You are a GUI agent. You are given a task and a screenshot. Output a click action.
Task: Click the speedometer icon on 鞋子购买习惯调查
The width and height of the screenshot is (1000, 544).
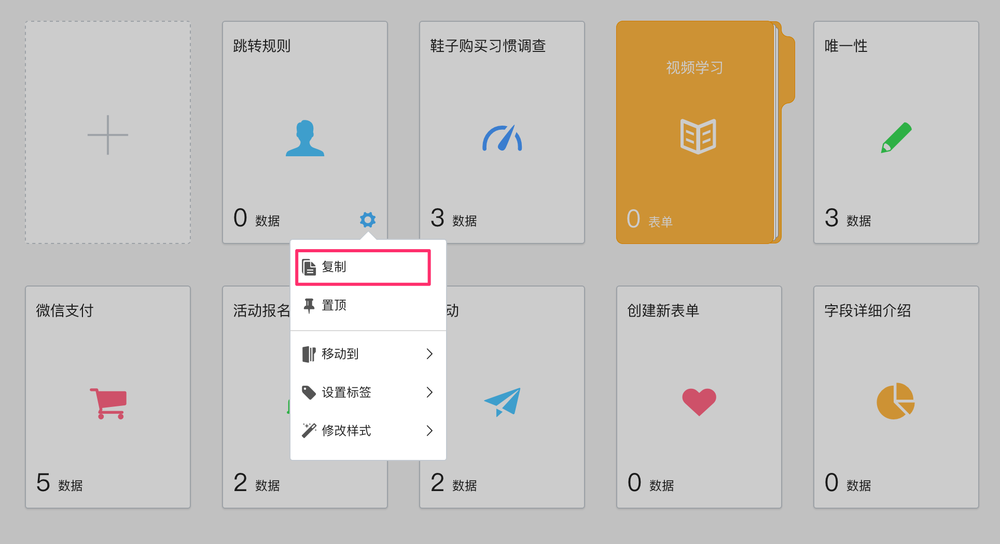pos(502,138)
